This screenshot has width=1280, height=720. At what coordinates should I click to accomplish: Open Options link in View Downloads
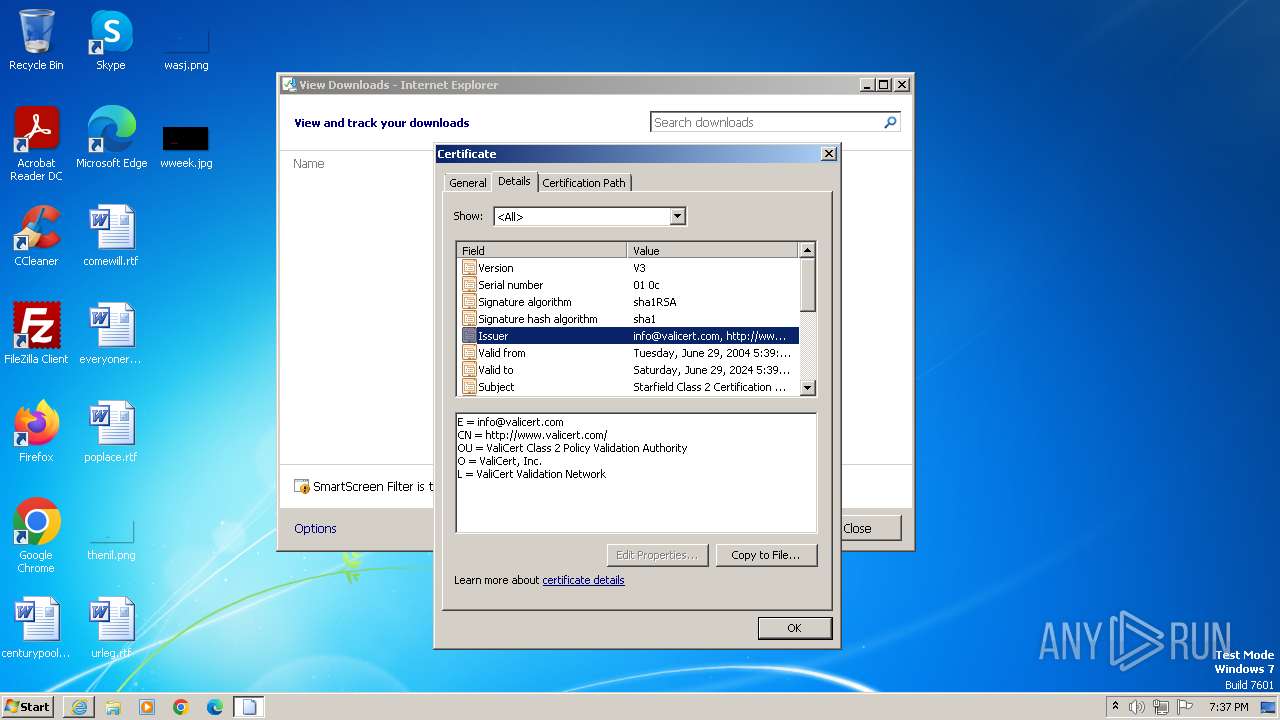(315, 528)
